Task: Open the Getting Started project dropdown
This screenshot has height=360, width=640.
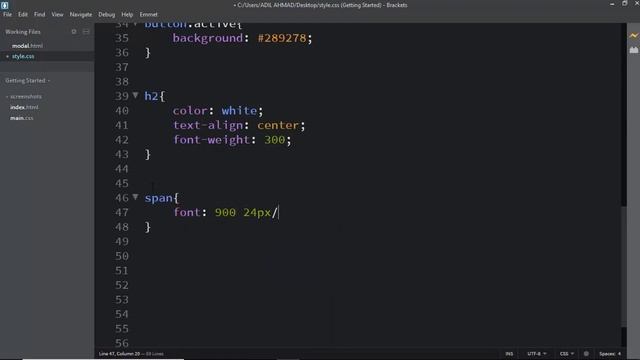Action: click(28, 80)
